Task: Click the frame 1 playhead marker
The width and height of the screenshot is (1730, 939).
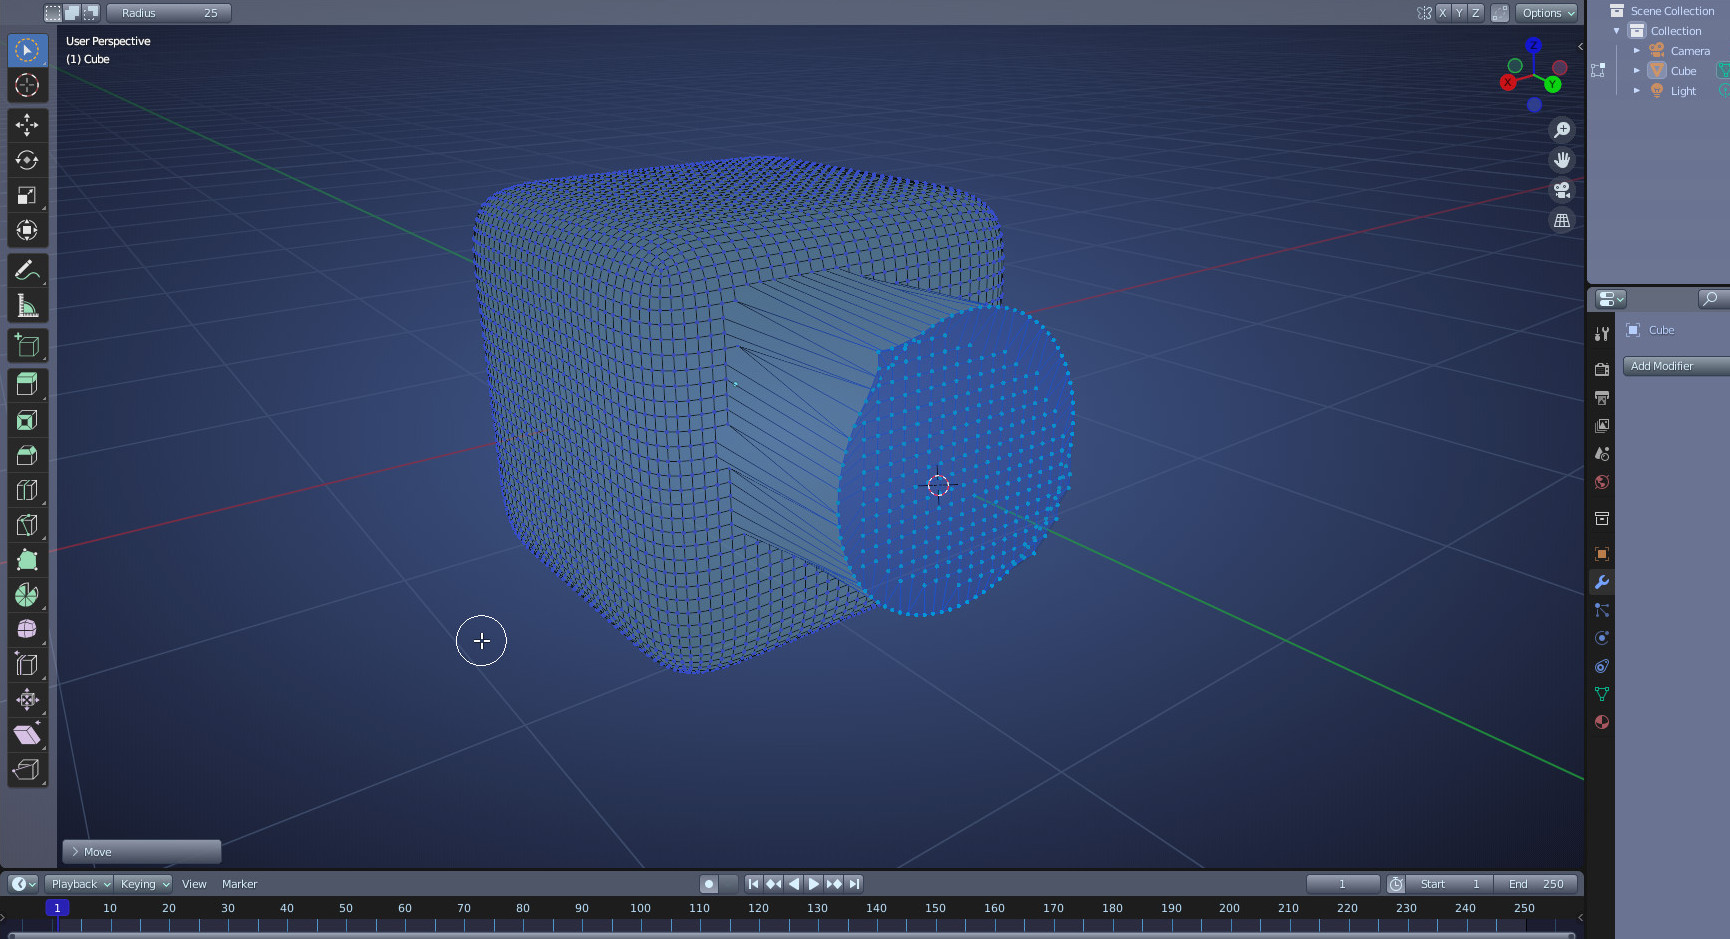Action: pos(57,908)
